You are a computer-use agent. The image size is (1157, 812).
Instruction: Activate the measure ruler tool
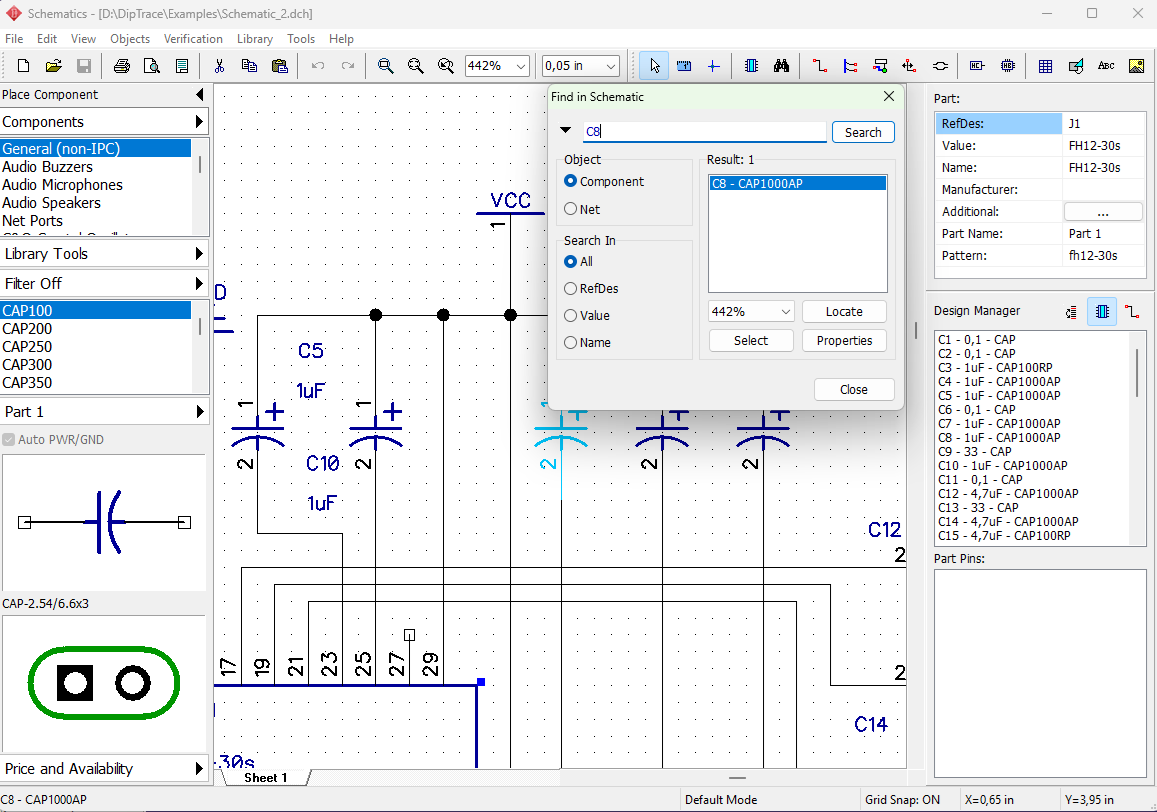pyautogui.click(x=684, y=66)
